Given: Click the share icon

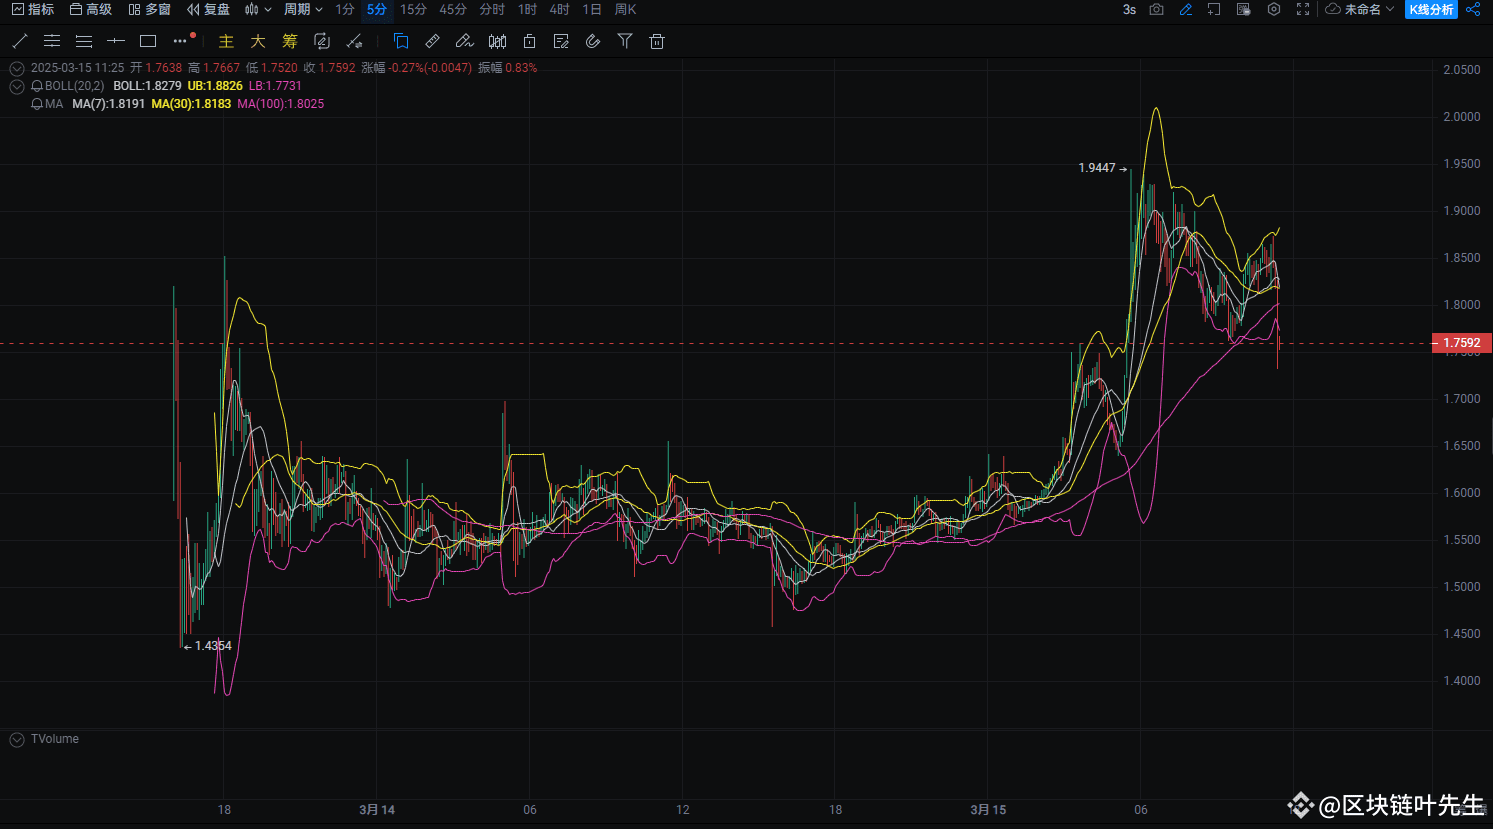Looking at the screenshot, I should [x=1473, y=9].
